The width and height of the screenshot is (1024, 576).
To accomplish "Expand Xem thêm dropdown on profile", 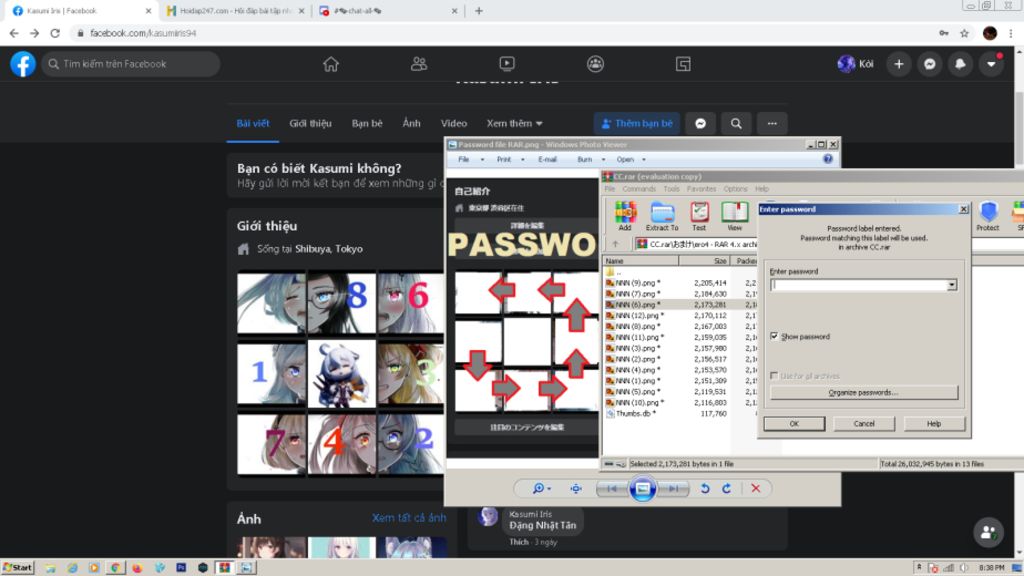I will coord(515,123).
